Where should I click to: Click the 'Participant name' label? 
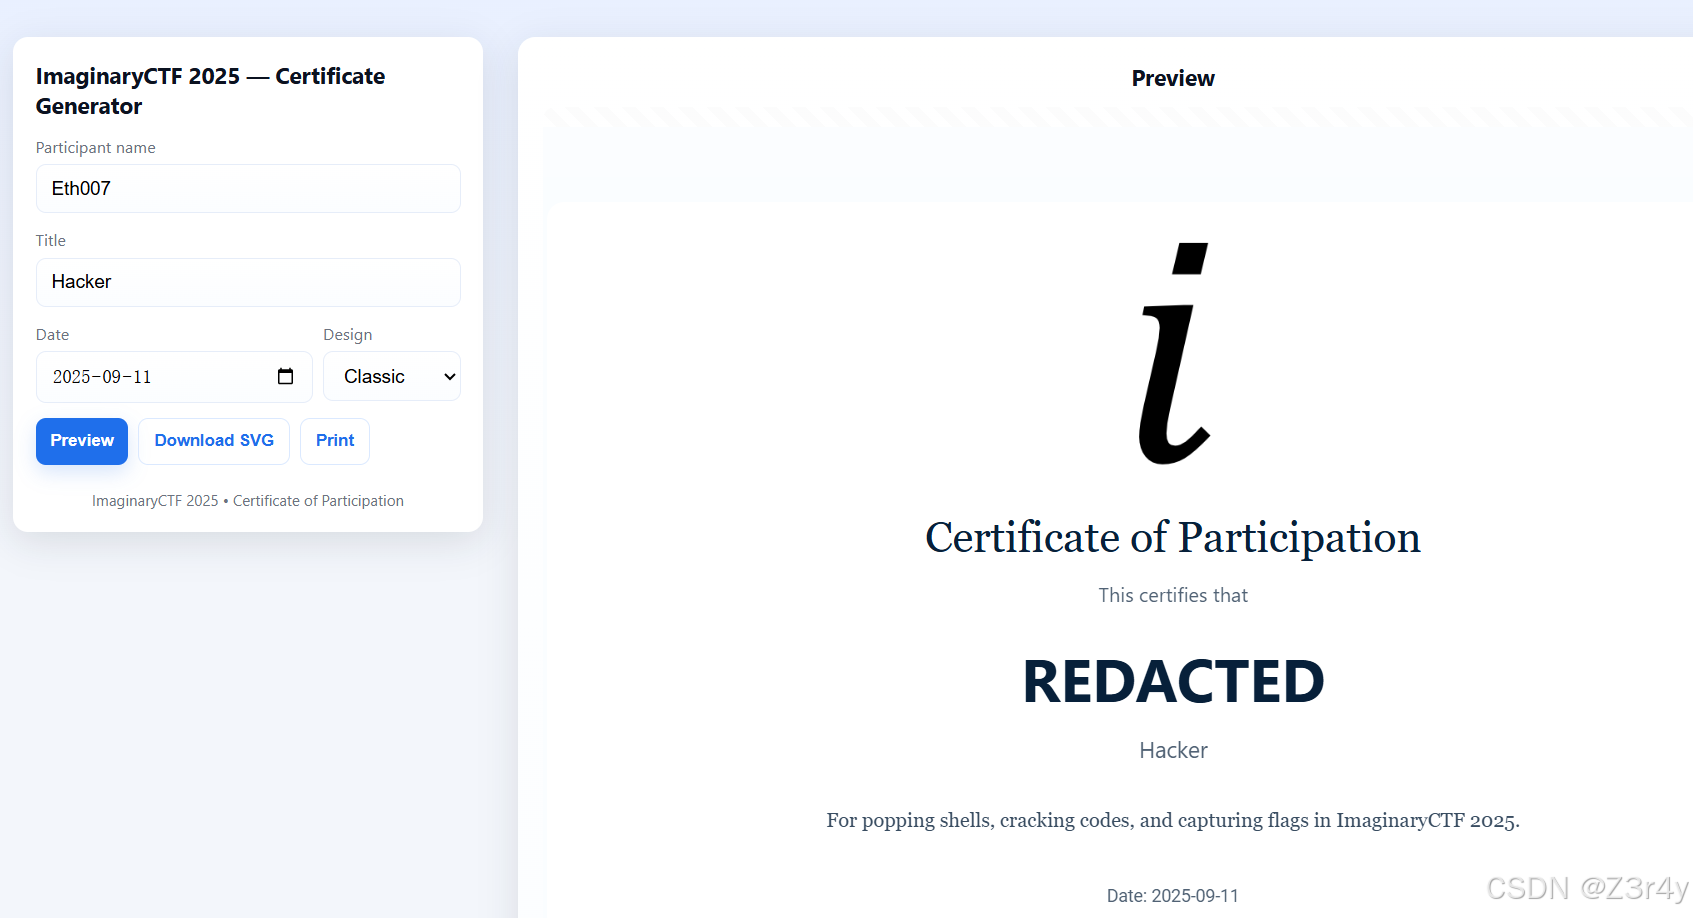click(x=96, y=148)
